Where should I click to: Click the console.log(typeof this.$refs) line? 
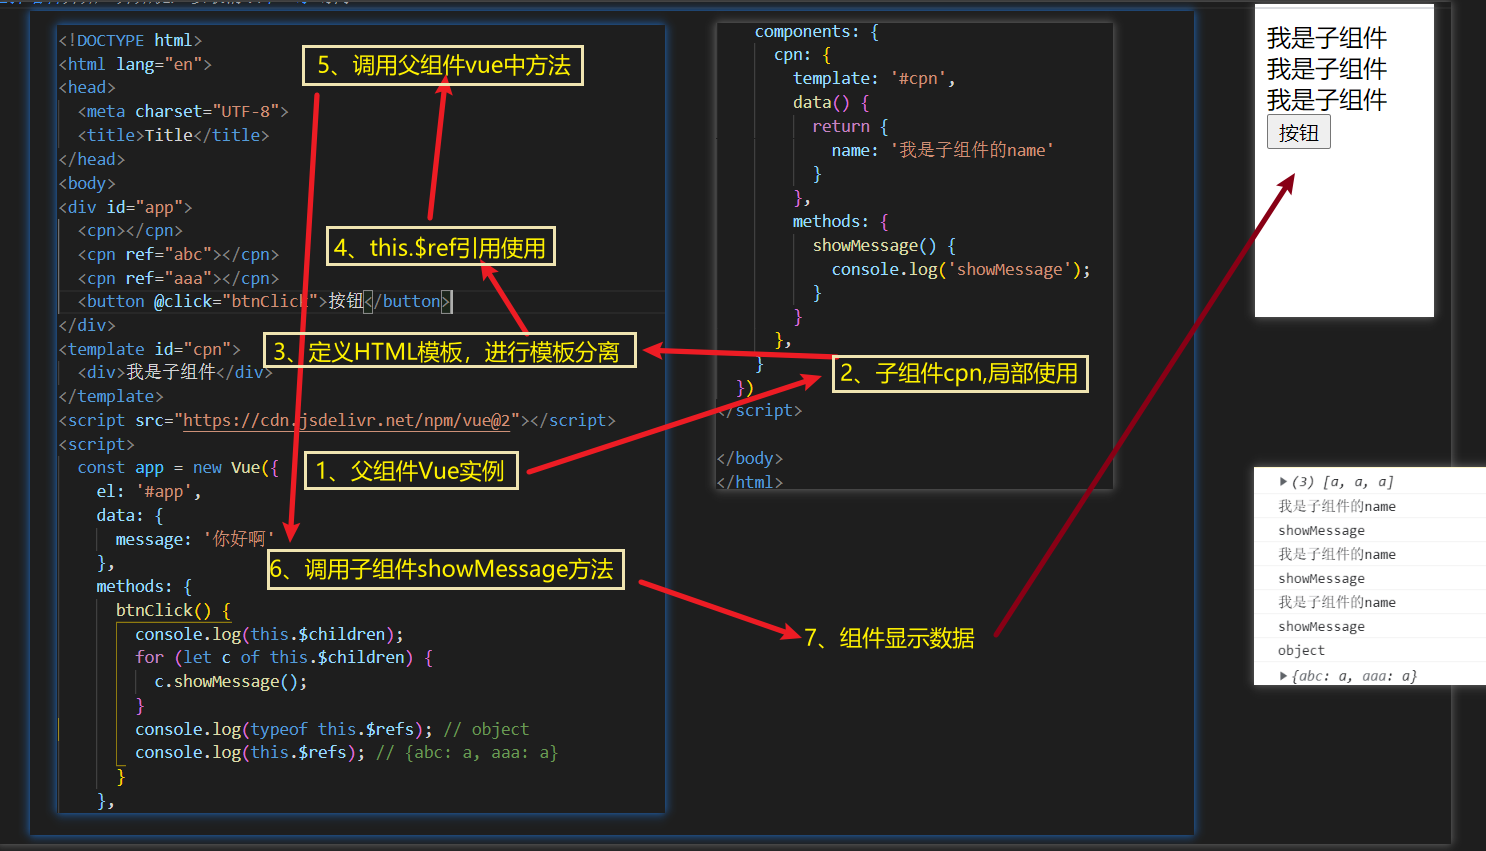[x=332, y=729]
